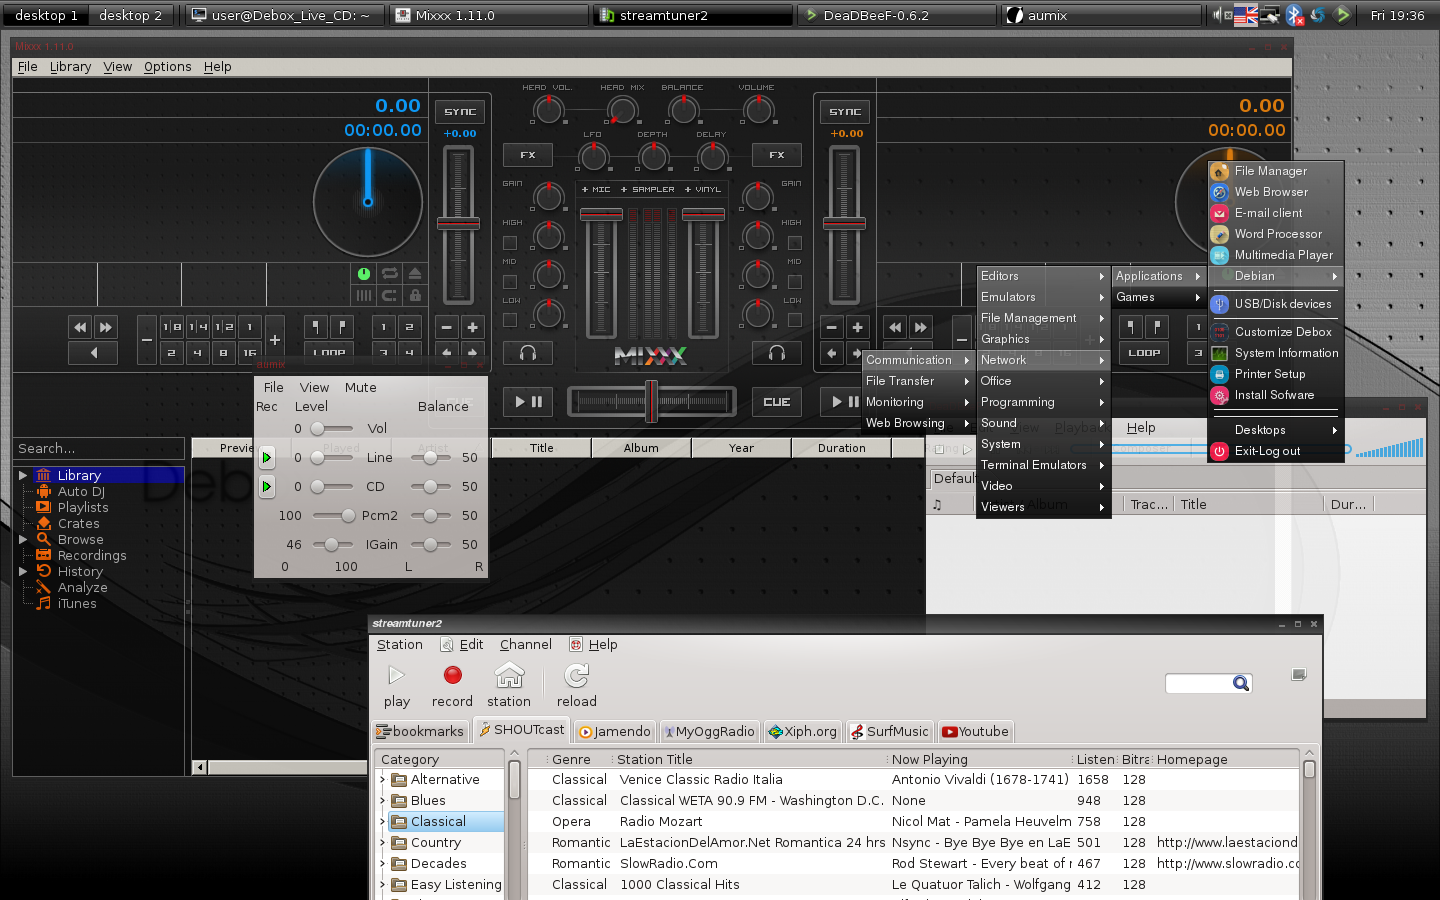Switch to desktop 2 in taskbar
1440x900 pixels.
pyautogui.click(x=130, y=15)
